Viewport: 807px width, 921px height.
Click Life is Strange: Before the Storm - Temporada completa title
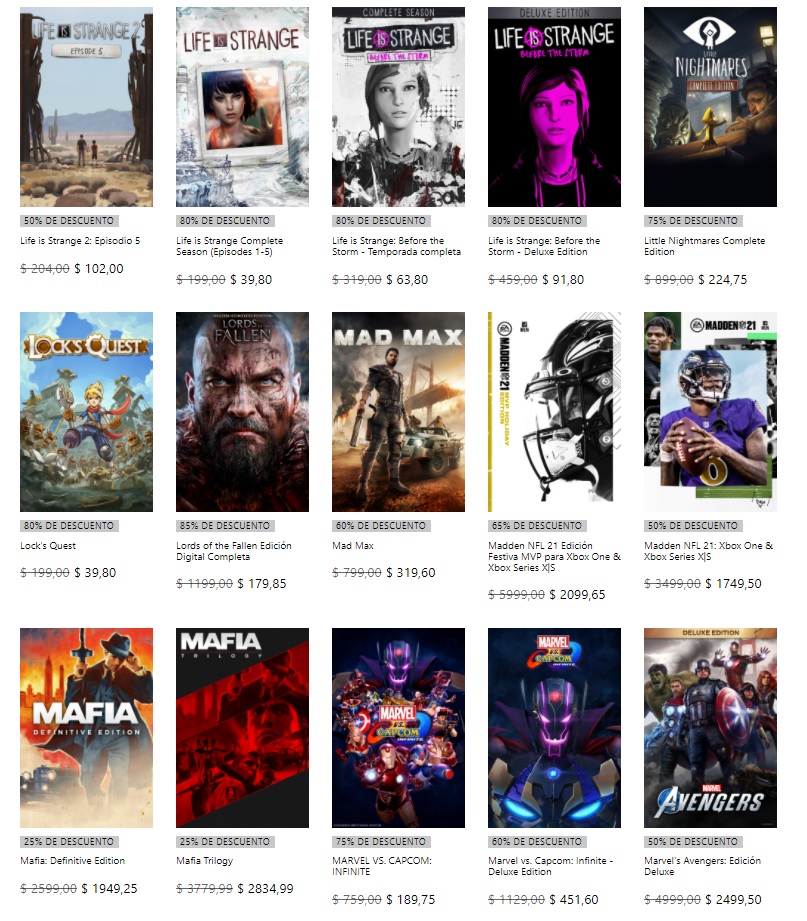[x=396, y=246]
